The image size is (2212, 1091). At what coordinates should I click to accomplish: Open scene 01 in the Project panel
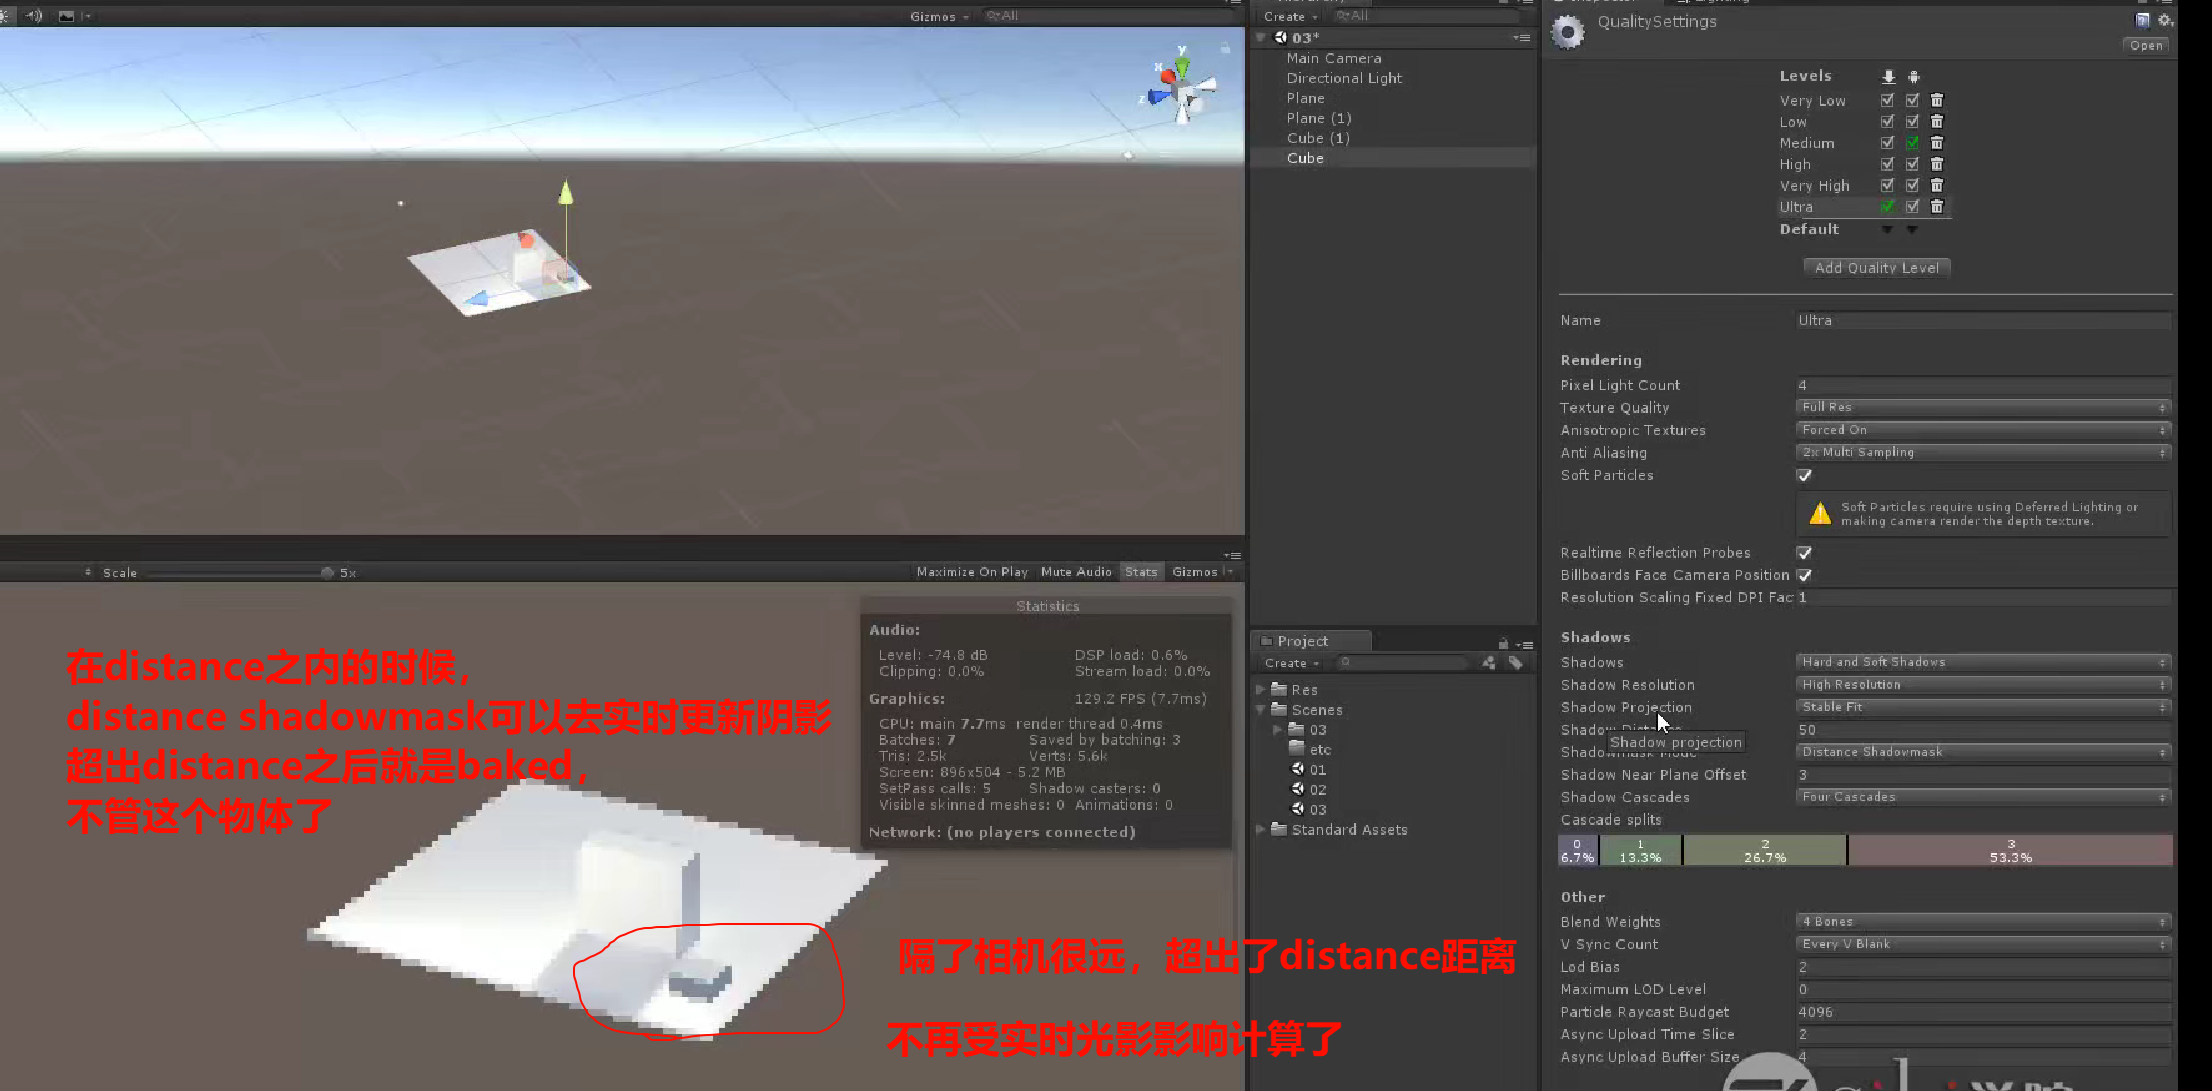click(1317, 770)
